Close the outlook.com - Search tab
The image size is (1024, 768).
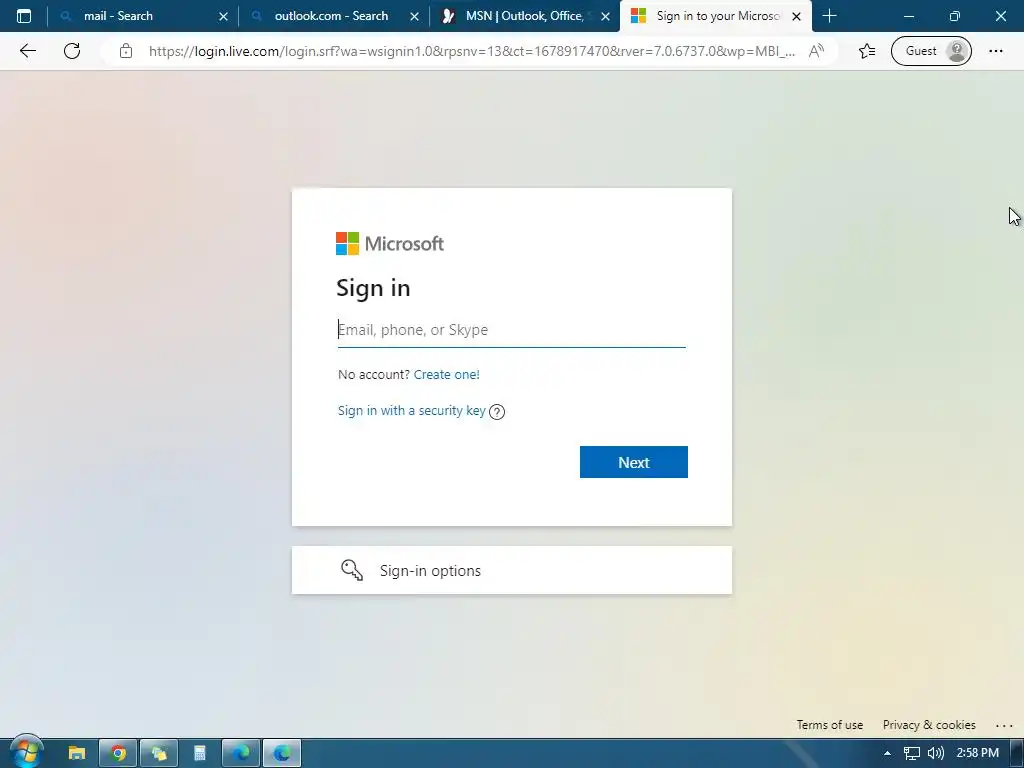[414, 16]
